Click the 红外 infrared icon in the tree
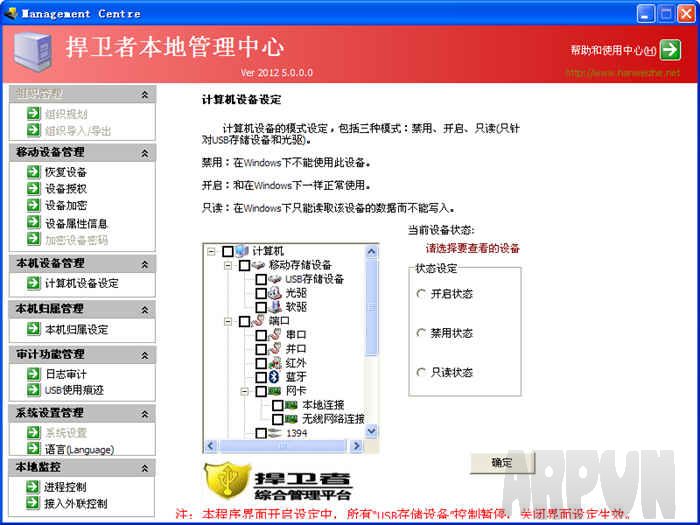Screen dimensions: 700x525 tap(275, 363)
